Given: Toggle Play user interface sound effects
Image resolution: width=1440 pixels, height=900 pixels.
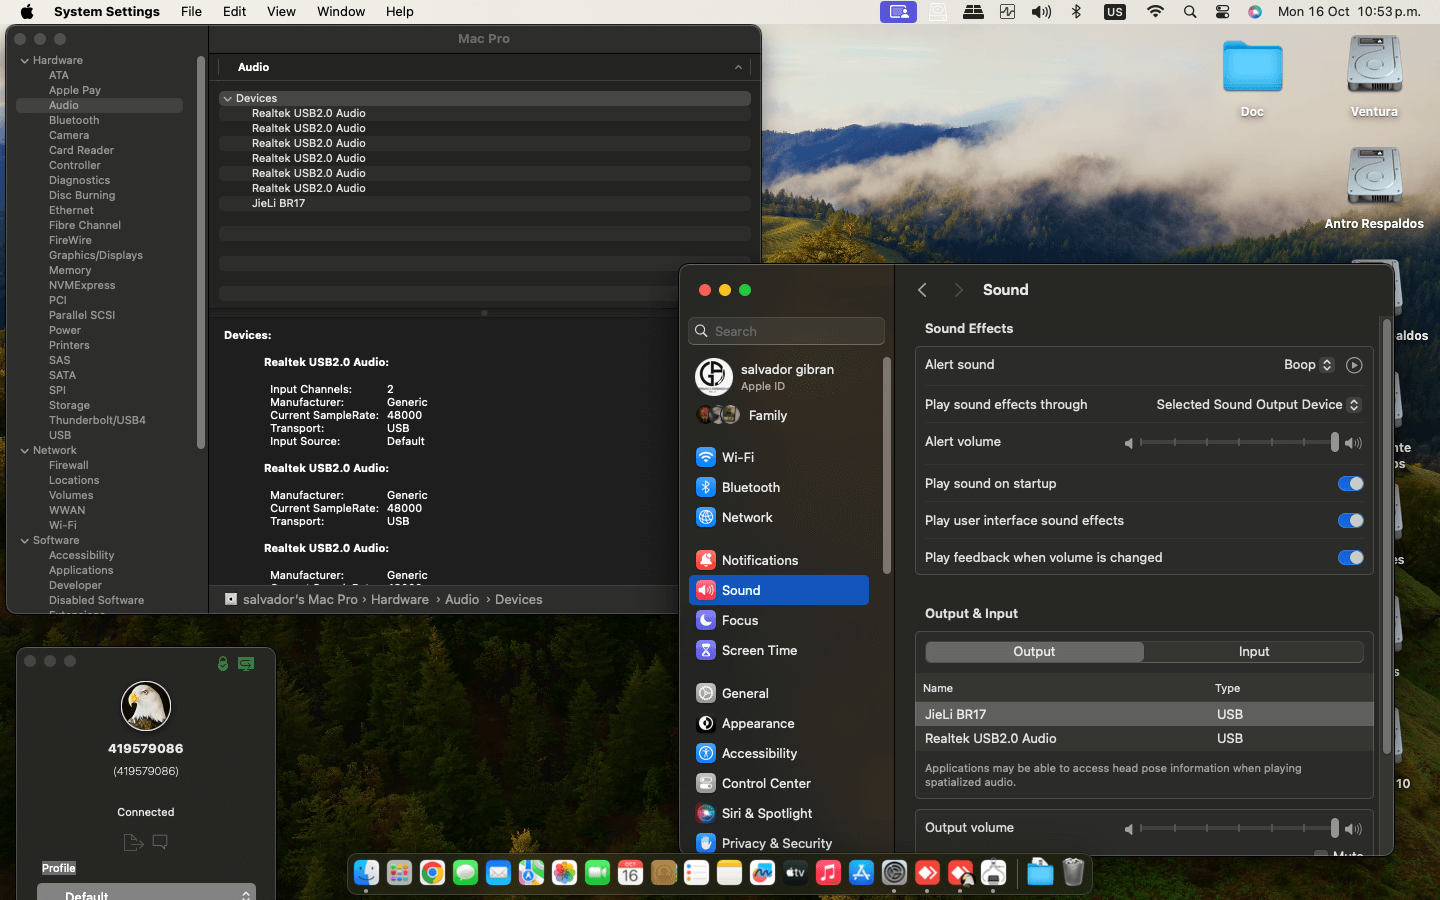Looking at the screenshot, I should 1350,521.
